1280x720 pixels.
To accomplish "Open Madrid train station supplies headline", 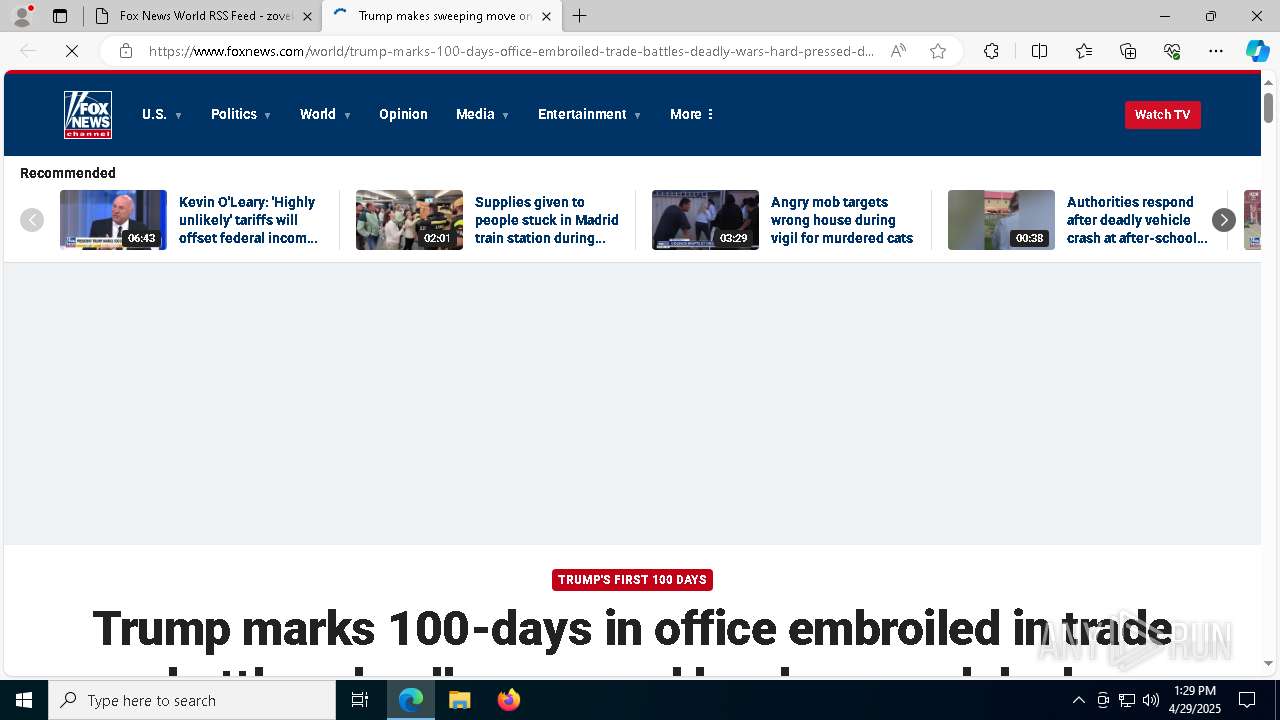I will (x=546, y=220).
